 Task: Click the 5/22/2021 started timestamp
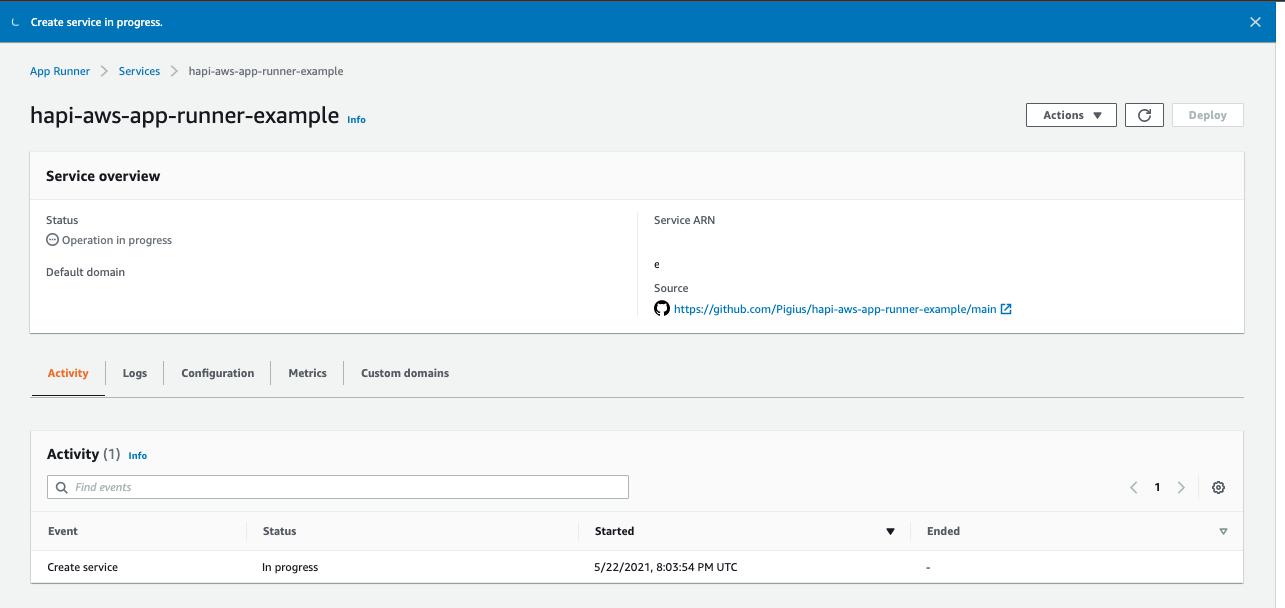point(666,567)
